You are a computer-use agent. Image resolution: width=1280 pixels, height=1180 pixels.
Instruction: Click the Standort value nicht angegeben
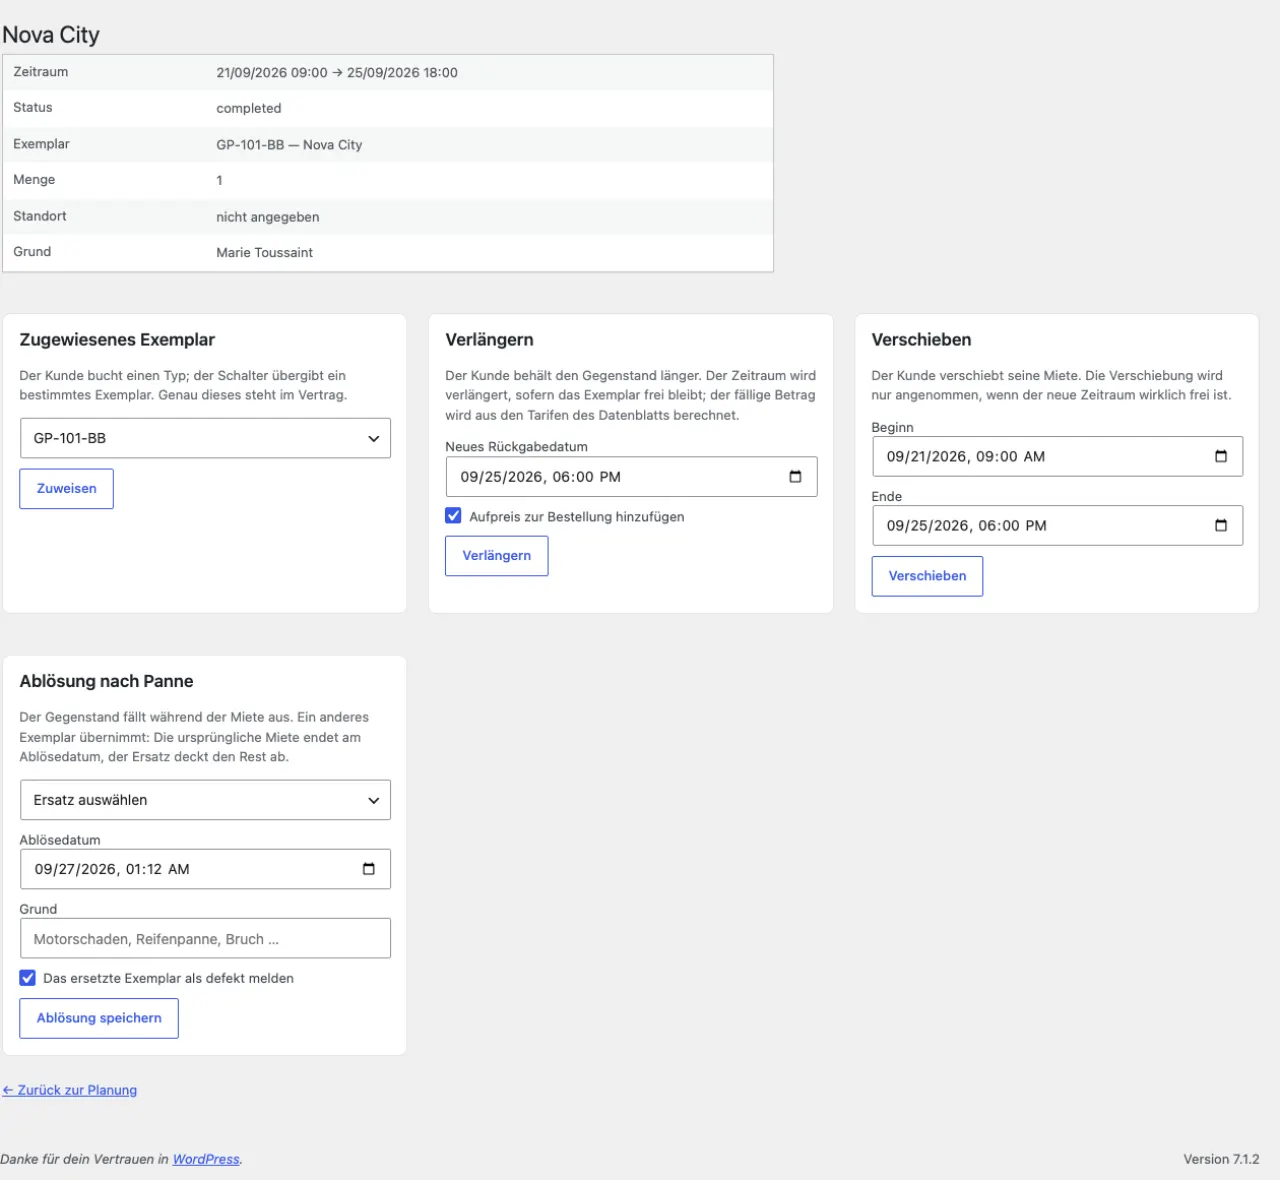click(268, 216)
